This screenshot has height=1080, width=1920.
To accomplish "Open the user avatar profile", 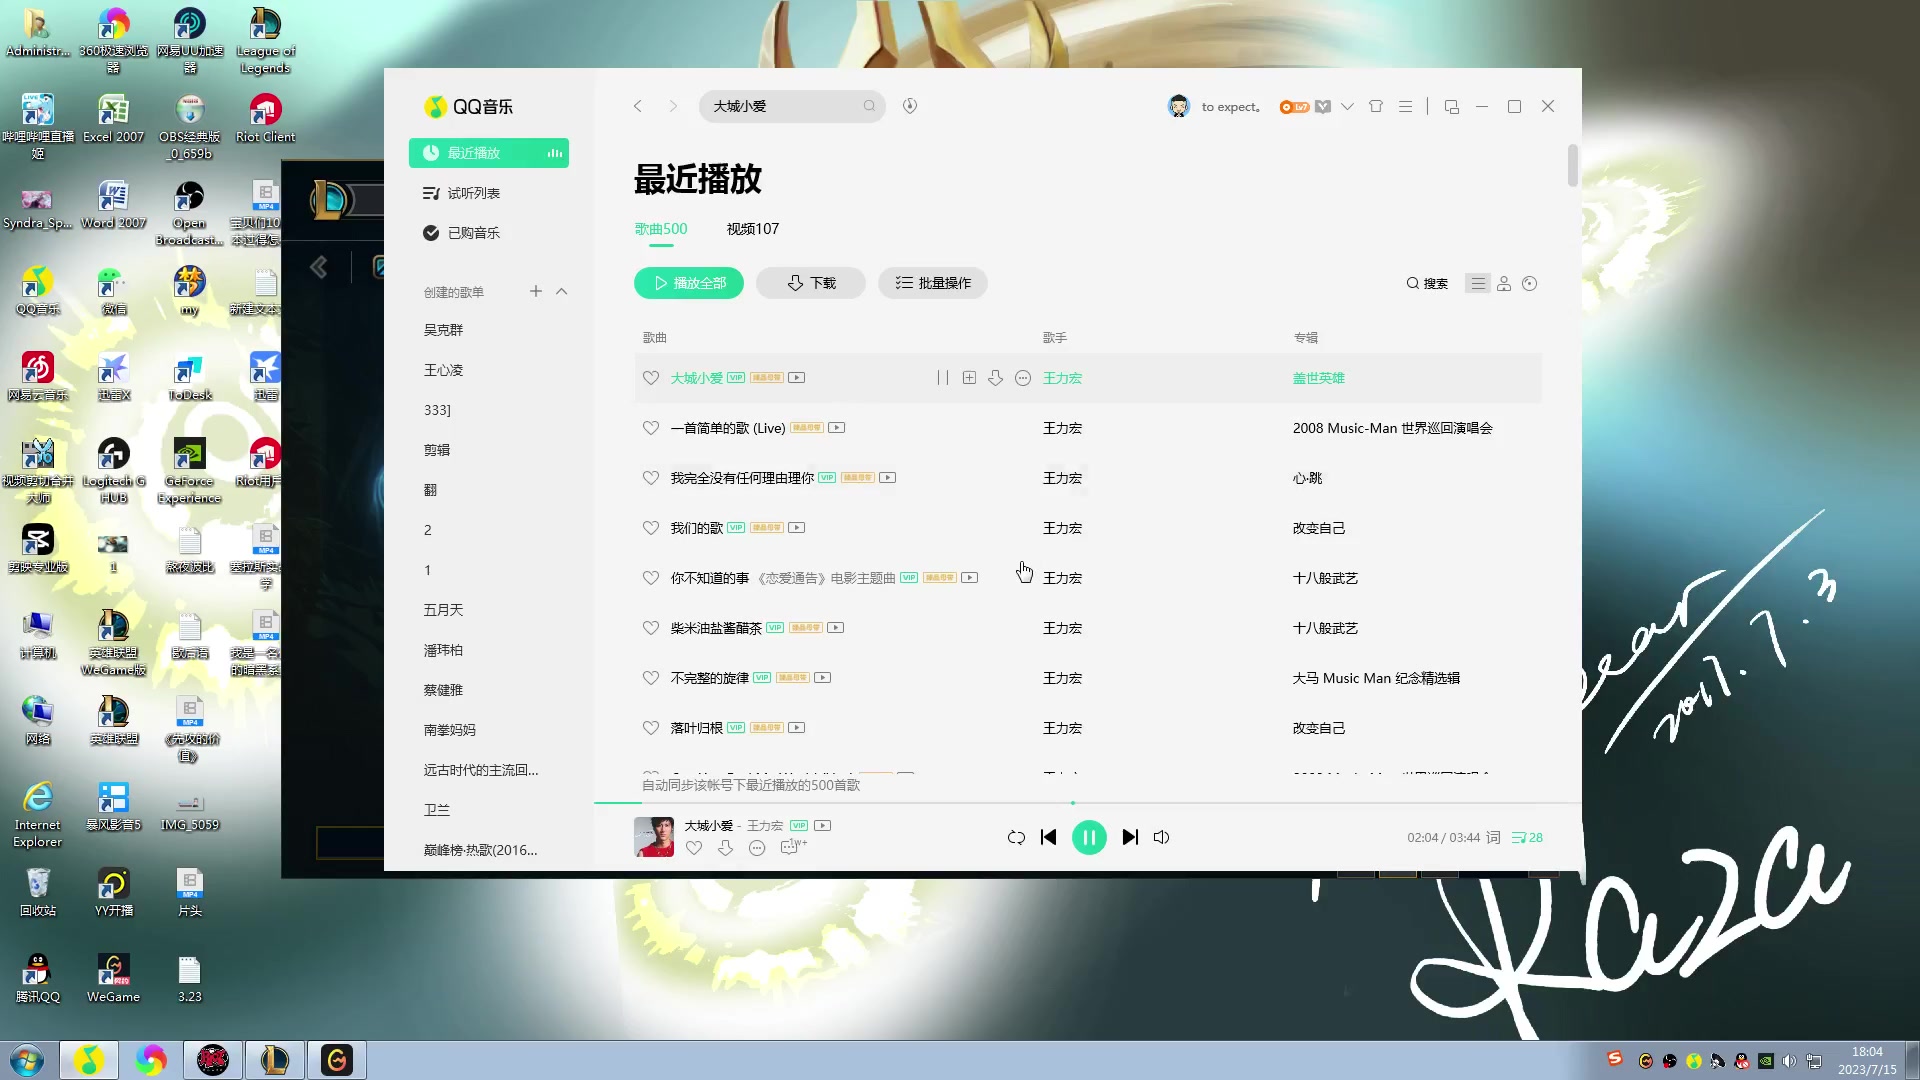I will click(1179, 106).
